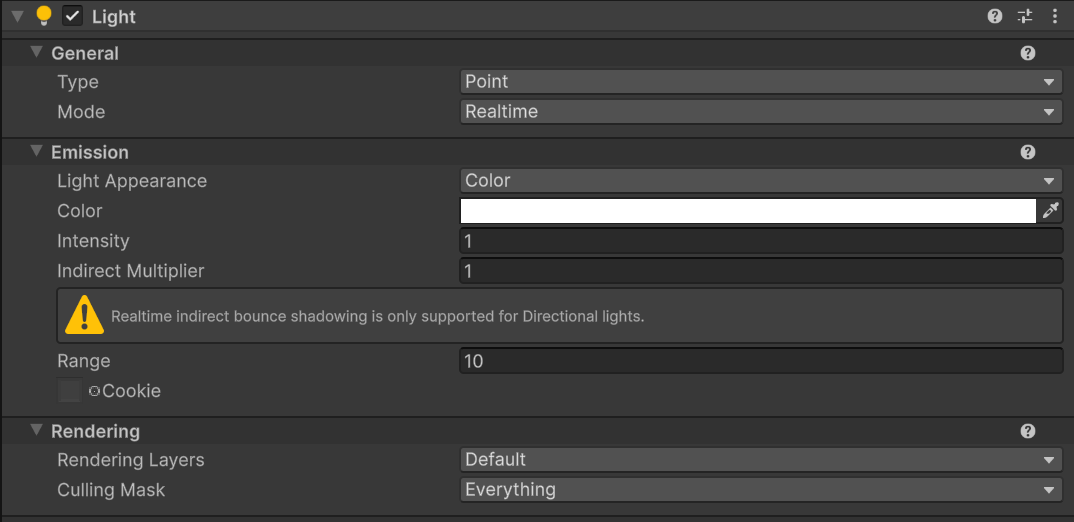1074x522 pixels.
Task: Open the Light component help reference icon
Action: point(995,16)
